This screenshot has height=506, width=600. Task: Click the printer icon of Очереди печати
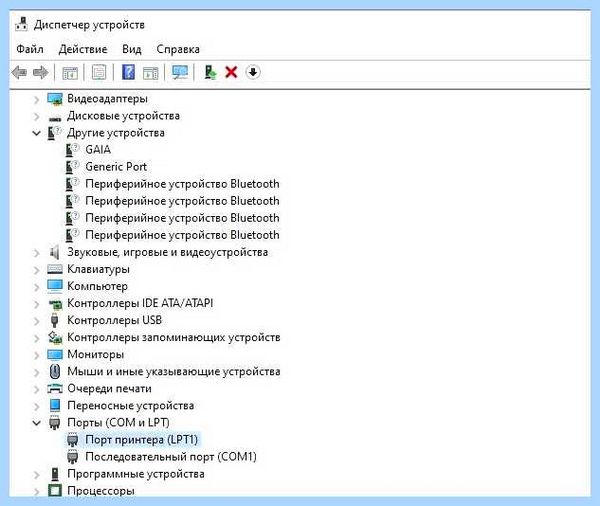pyautogui.click(x=55, y=388)
